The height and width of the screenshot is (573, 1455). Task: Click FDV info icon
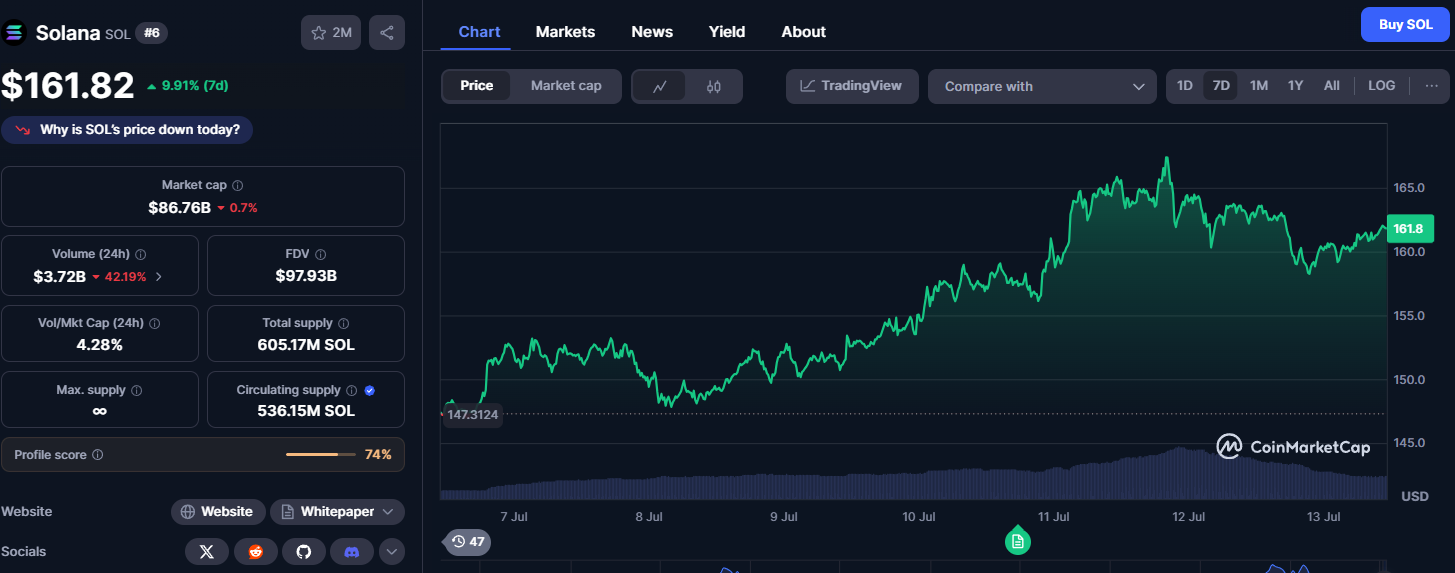click(x=320, y=255)
